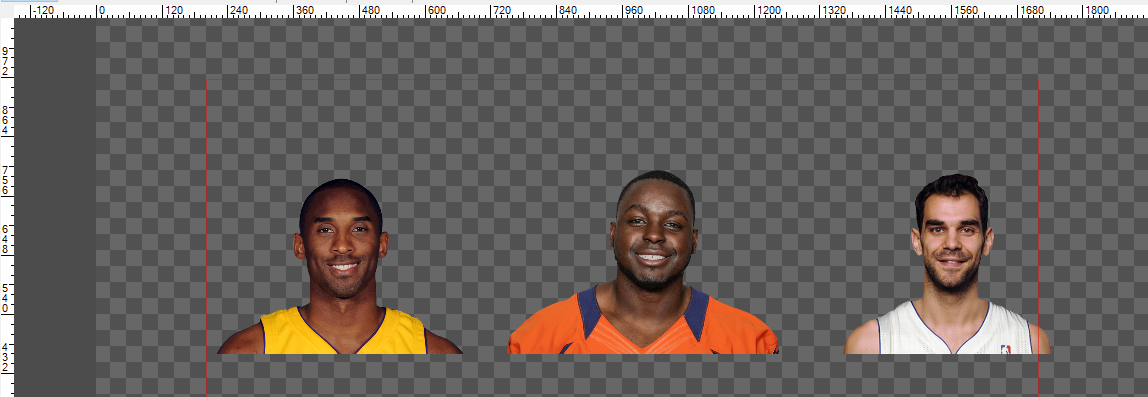Select the player image with white jersey
The height and width of the screenshot is (397, 1148).
(948, 264)
